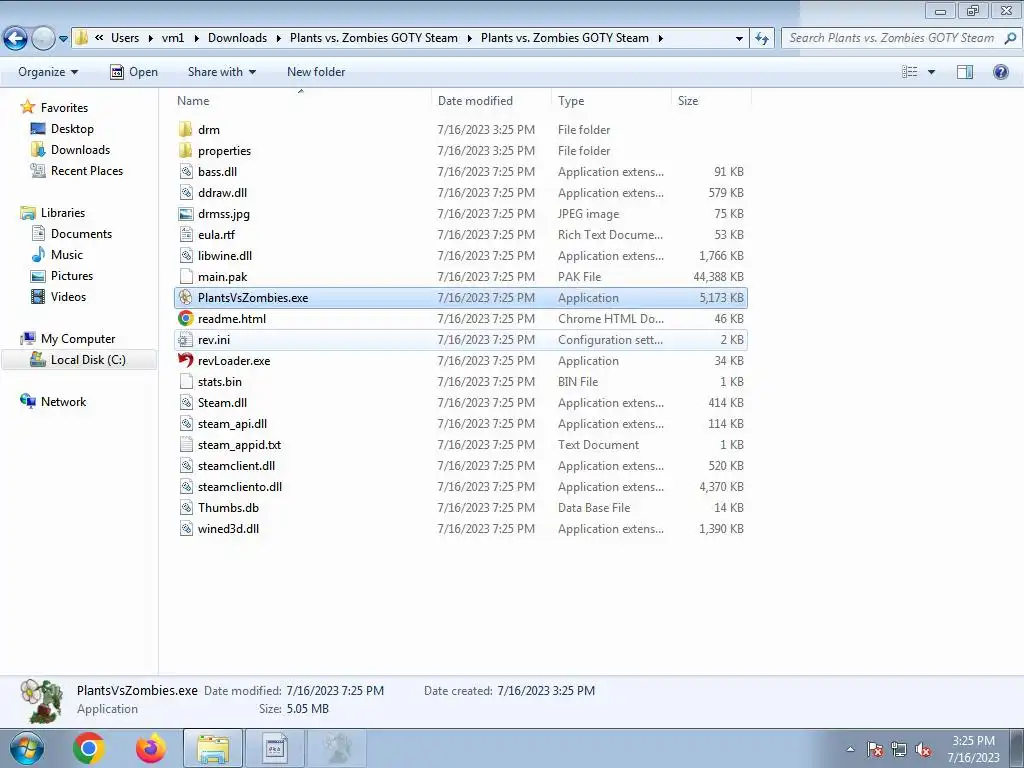Click the Open toolbar button
Viewport: 1024px width, 768px height.
(x=134, y=72)
